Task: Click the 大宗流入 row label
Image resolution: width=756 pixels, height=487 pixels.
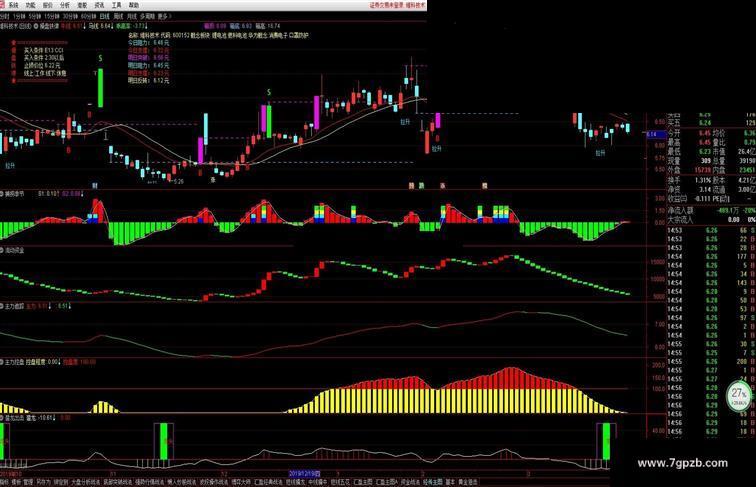Action: 680,219
